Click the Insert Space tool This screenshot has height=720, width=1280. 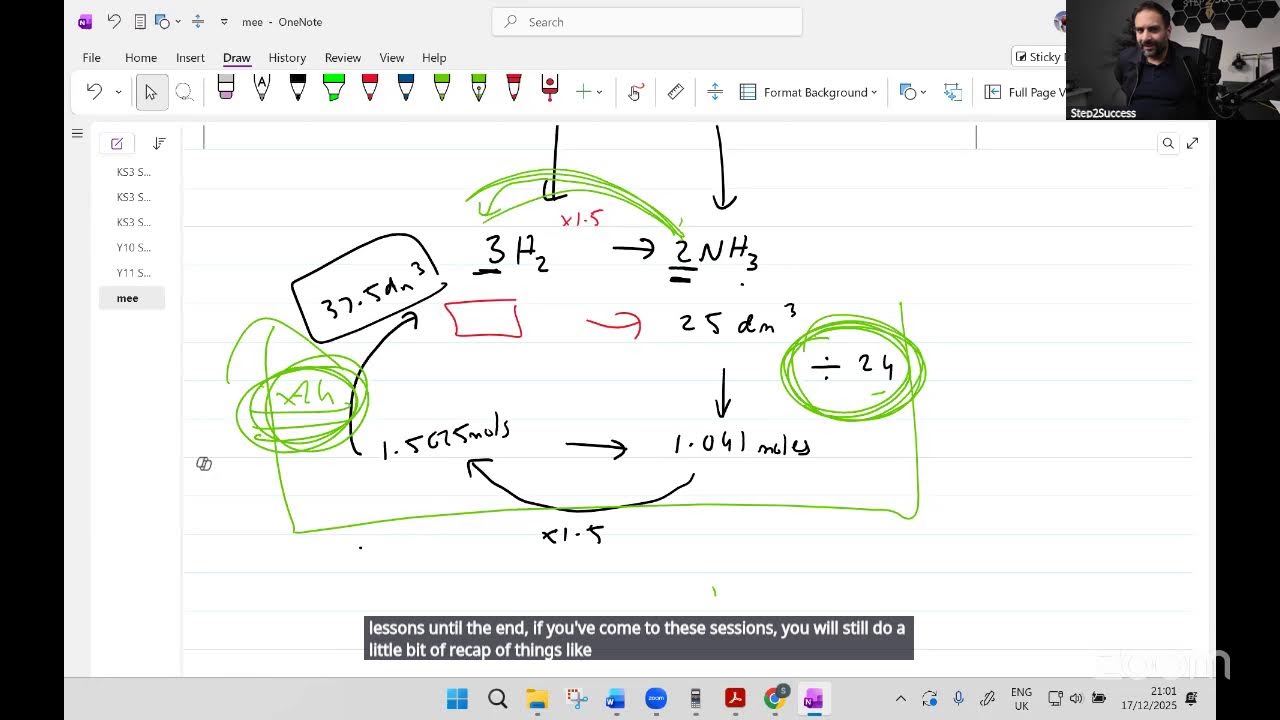tap(715, 92)
